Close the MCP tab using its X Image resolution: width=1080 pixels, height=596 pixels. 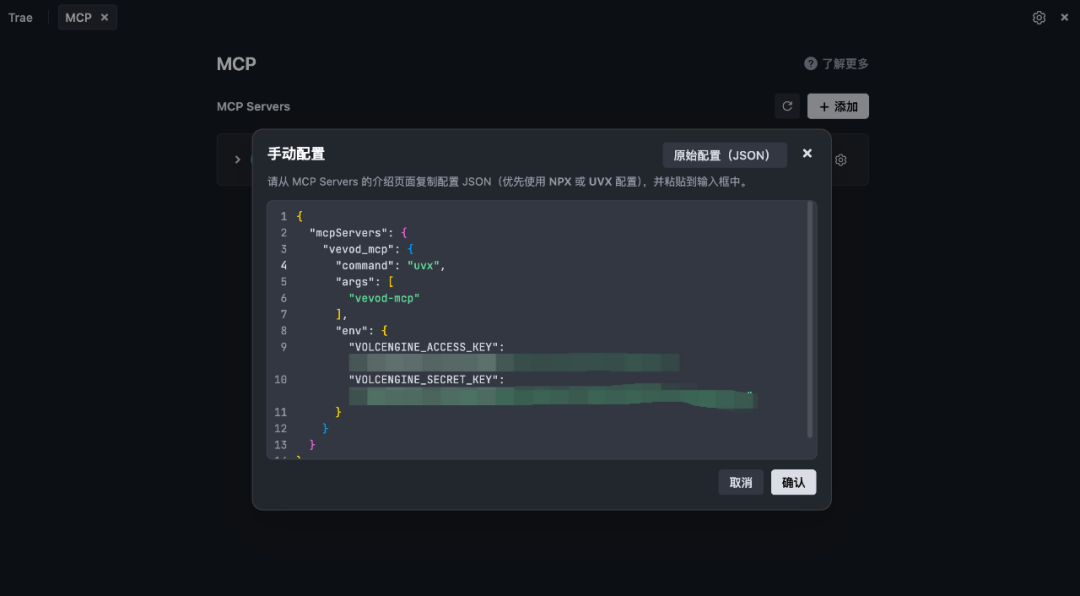coord(105,18)
